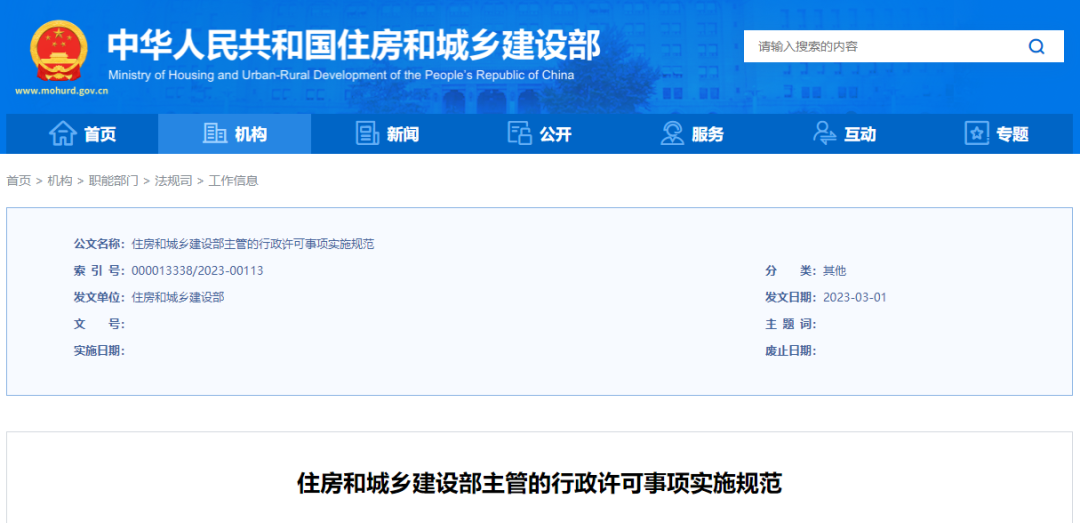Image resolution: width=1080 pixels, height=523 pixels.
Task: Click the 分类 value 其他
Action: pyautogui.click(x=834, y=271)
